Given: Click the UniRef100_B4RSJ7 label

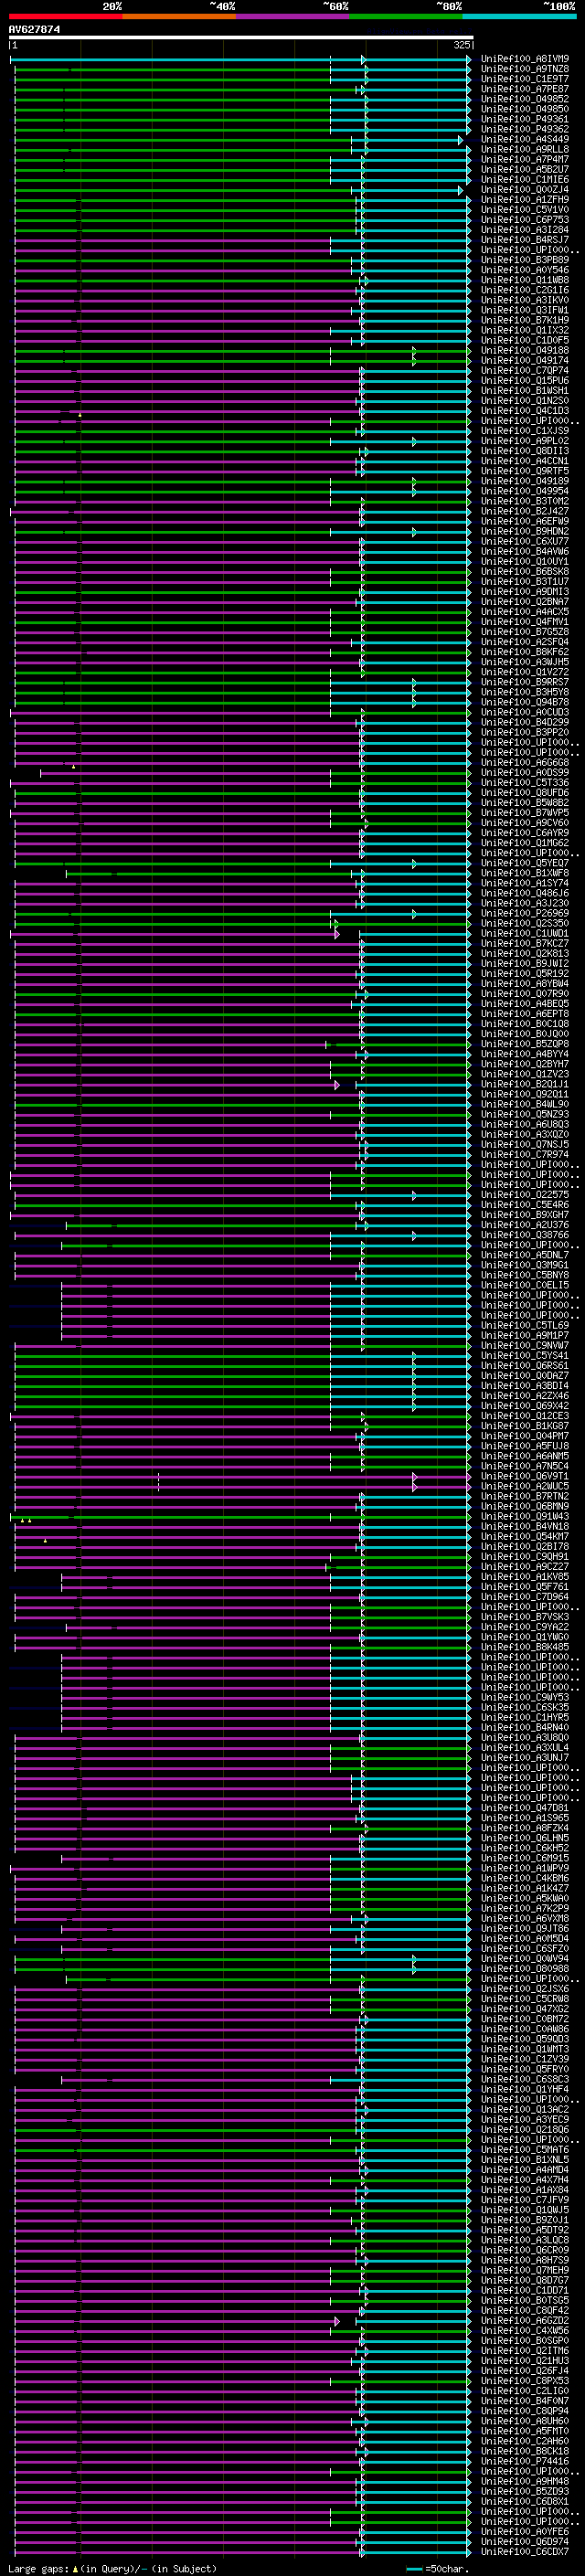Looking at the screenshot, I should (x=525, y=240).
